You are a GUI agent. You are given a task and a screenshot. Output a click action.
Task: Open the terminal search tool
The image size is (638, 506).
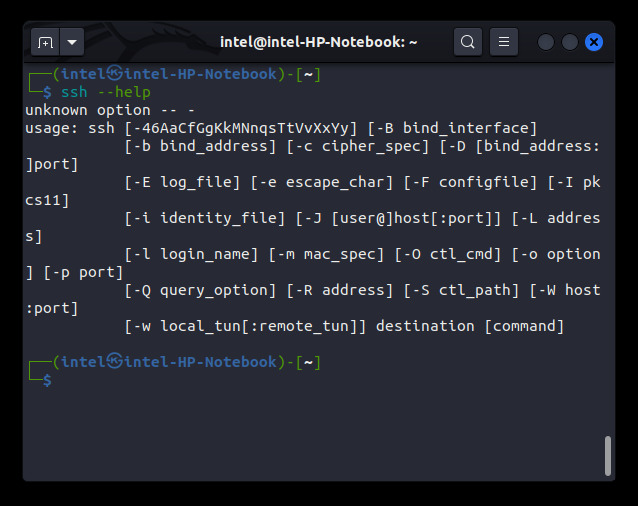[468, 41]
